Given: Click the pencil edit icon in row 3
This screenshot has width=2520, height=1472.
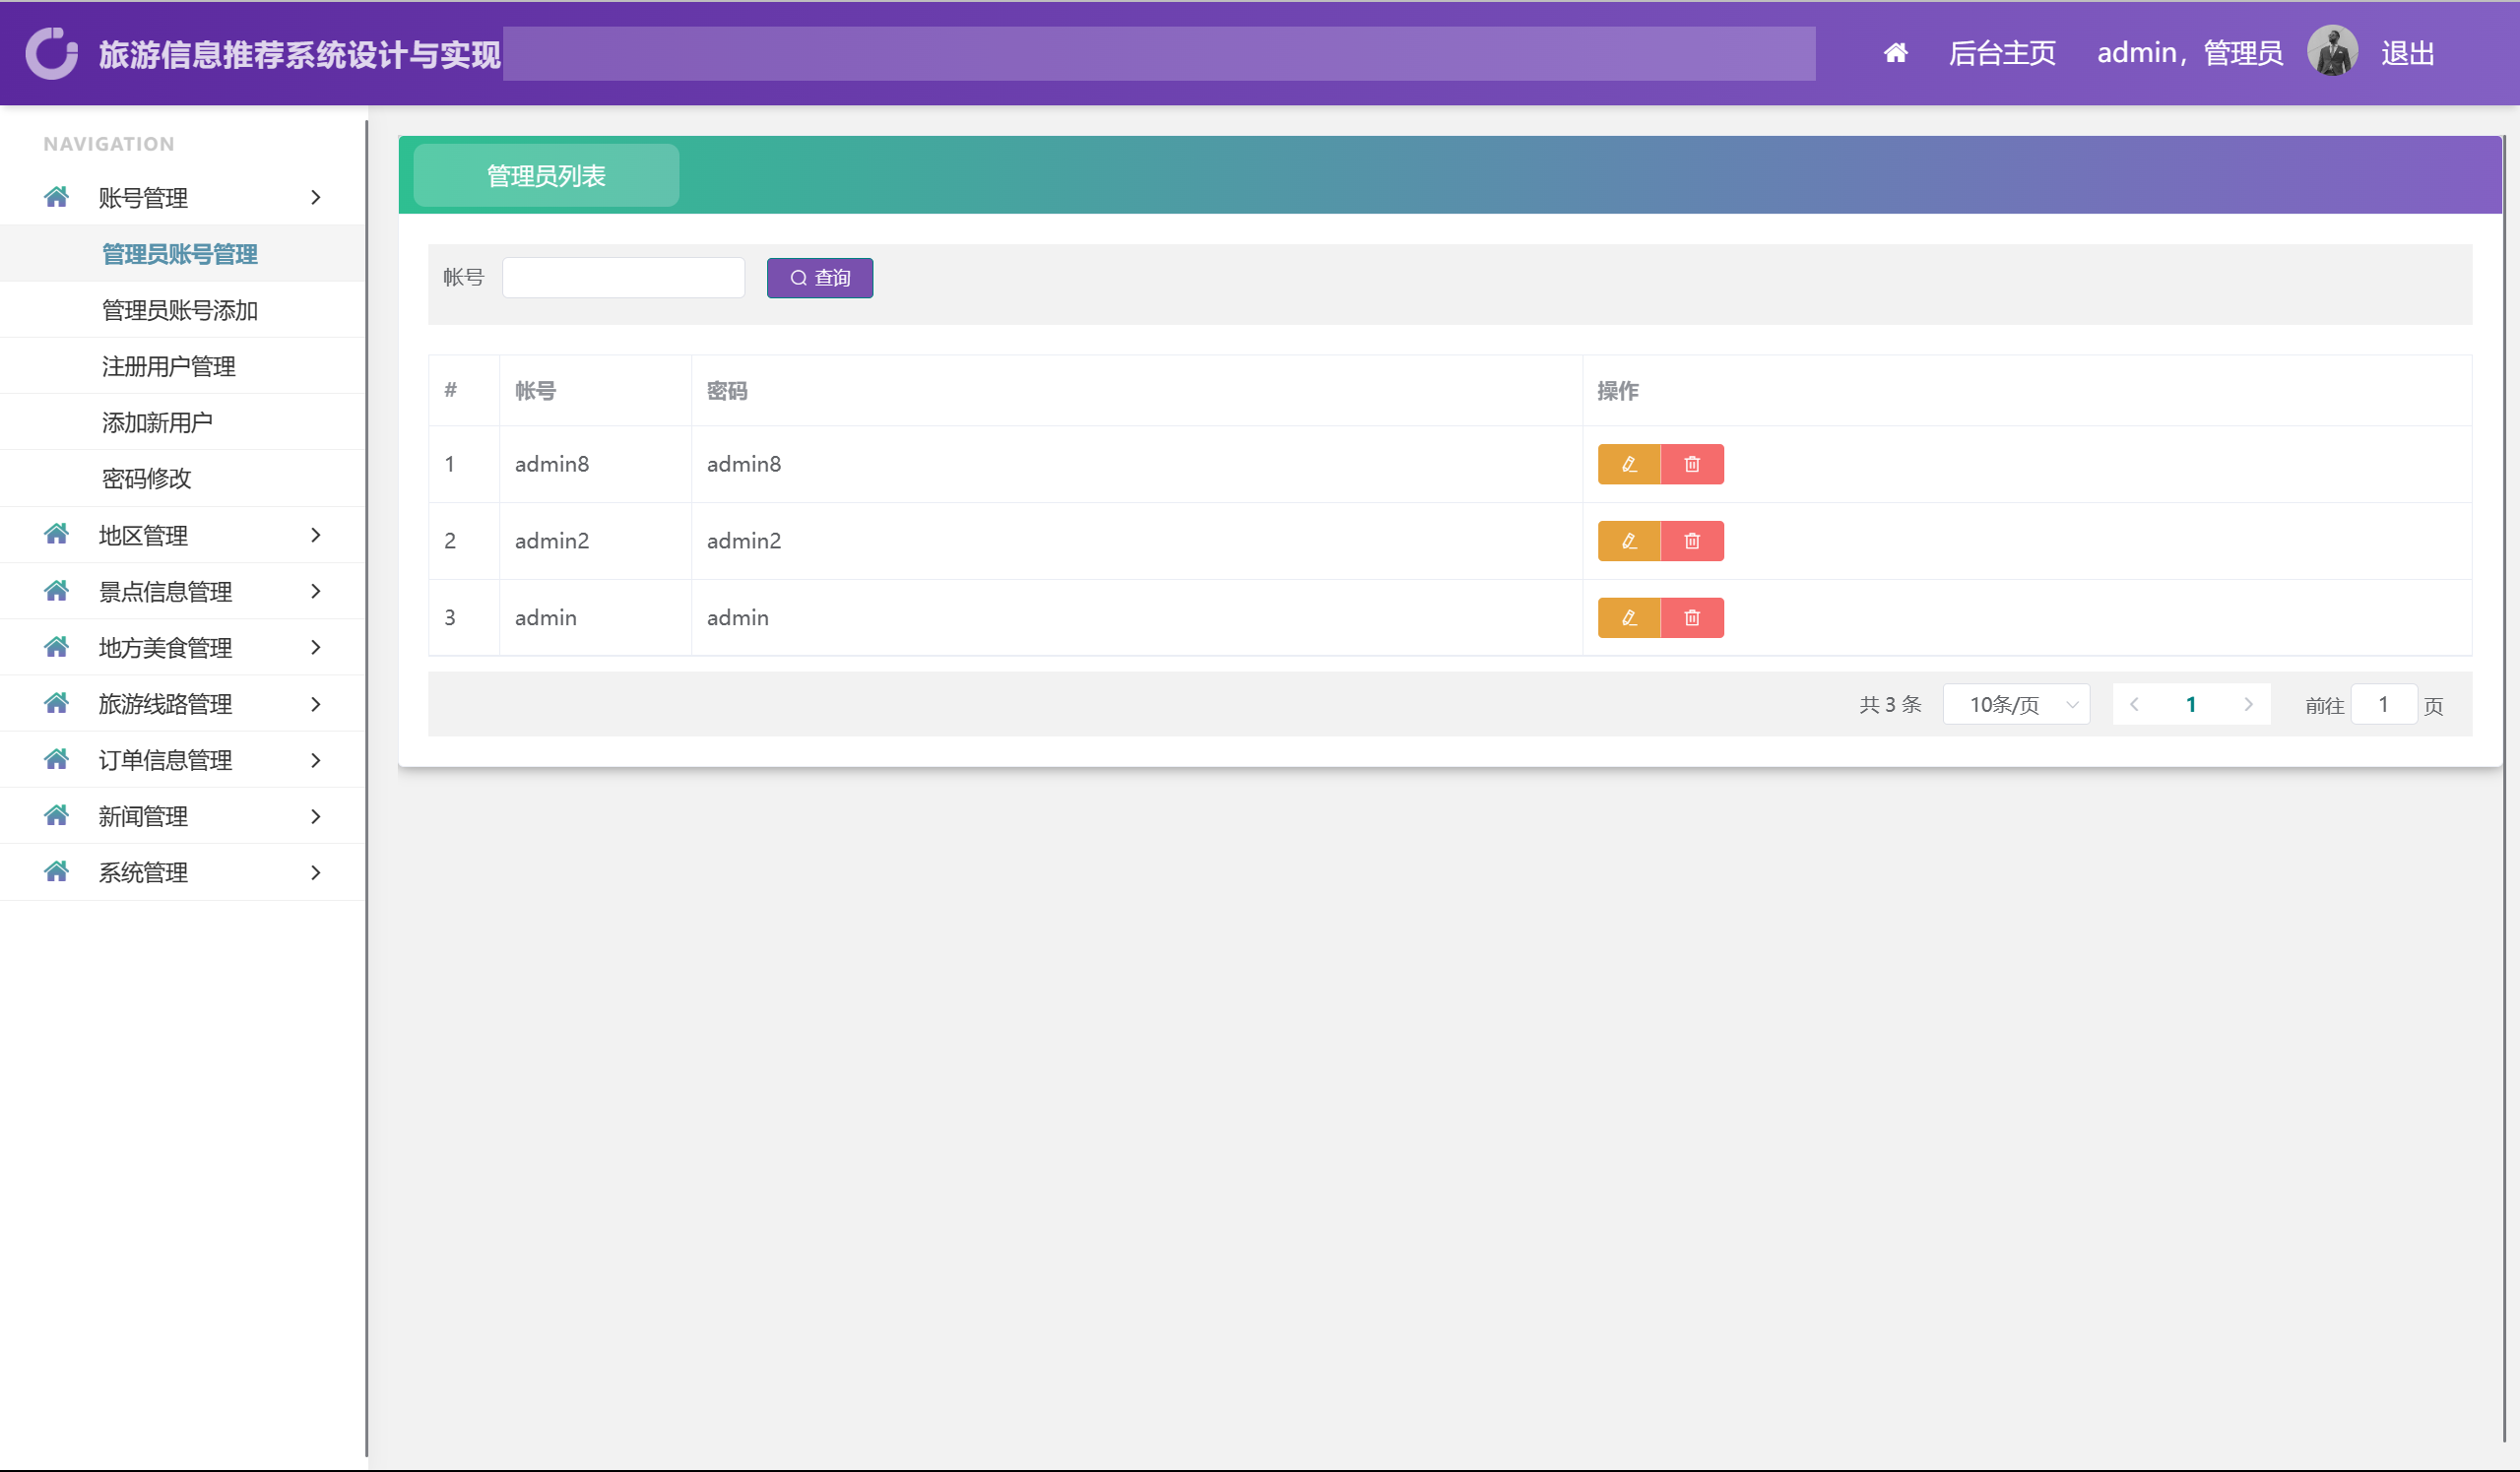Looking at the screenshot, I should tap(1629, 618).
